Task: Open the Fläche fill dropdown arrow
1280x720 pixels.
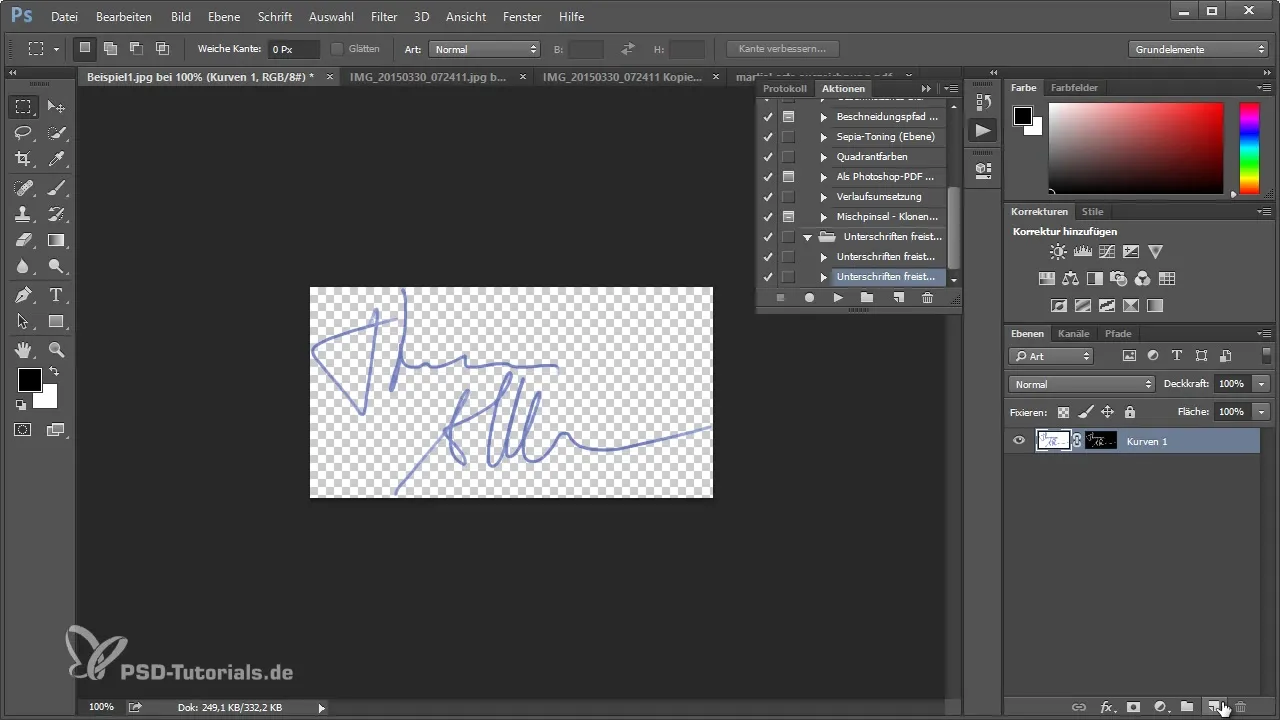Action: pos(1262,411)
